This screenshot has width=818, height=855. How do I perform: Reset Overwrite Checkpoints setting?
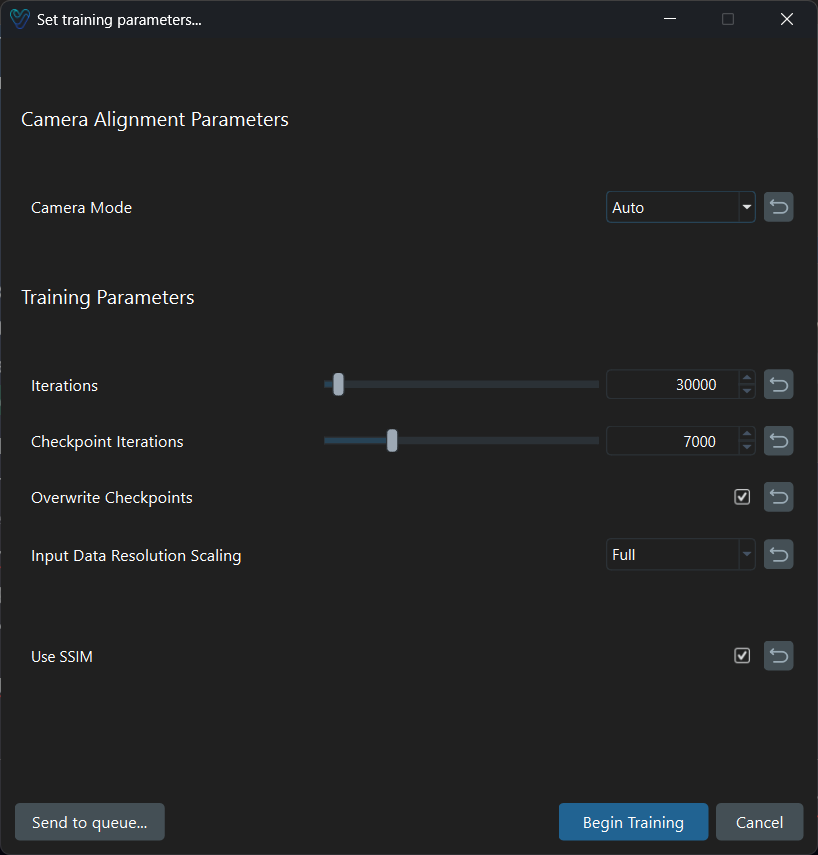778,497
